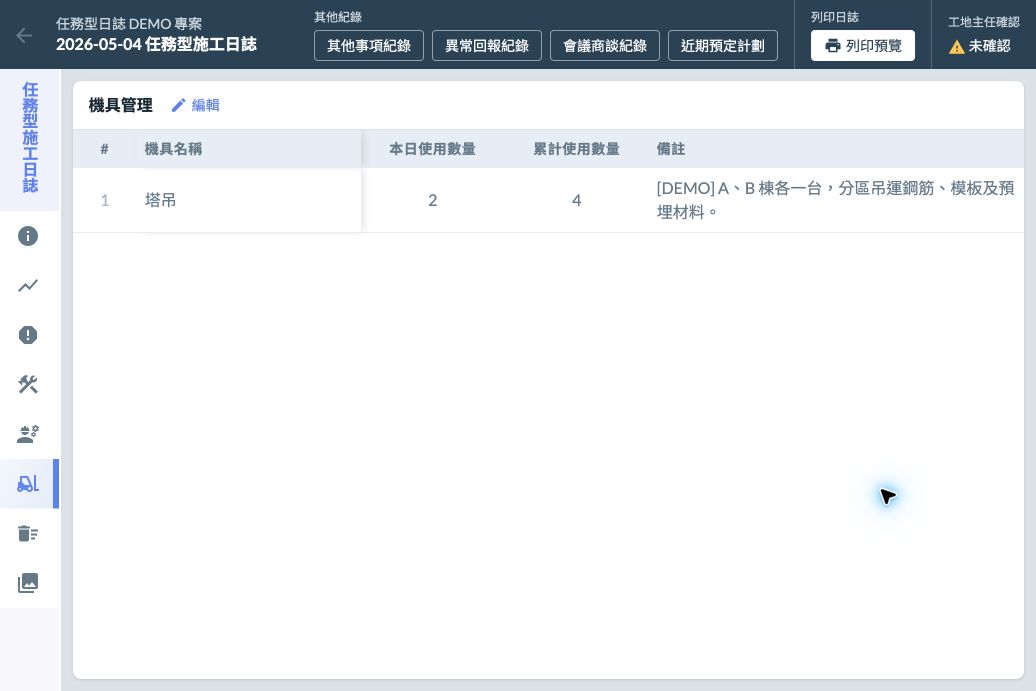Screen dimensions: 1036x691
Task: Click the 機具管理 section title
Action: pos(120,105)
